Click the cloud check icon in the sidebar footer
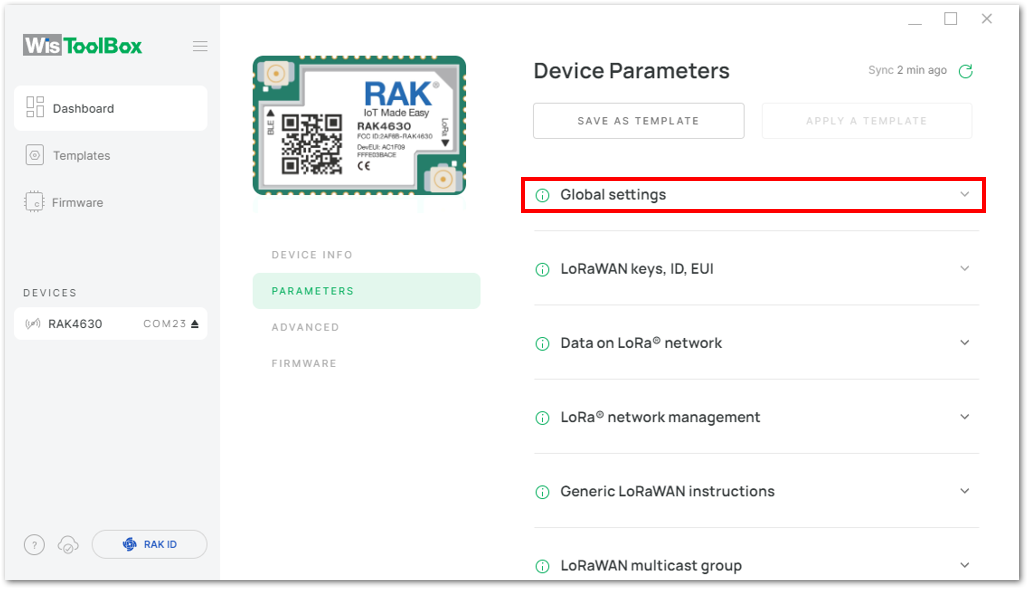Viewport: 1028px width, 589px height. pos(68,544)
